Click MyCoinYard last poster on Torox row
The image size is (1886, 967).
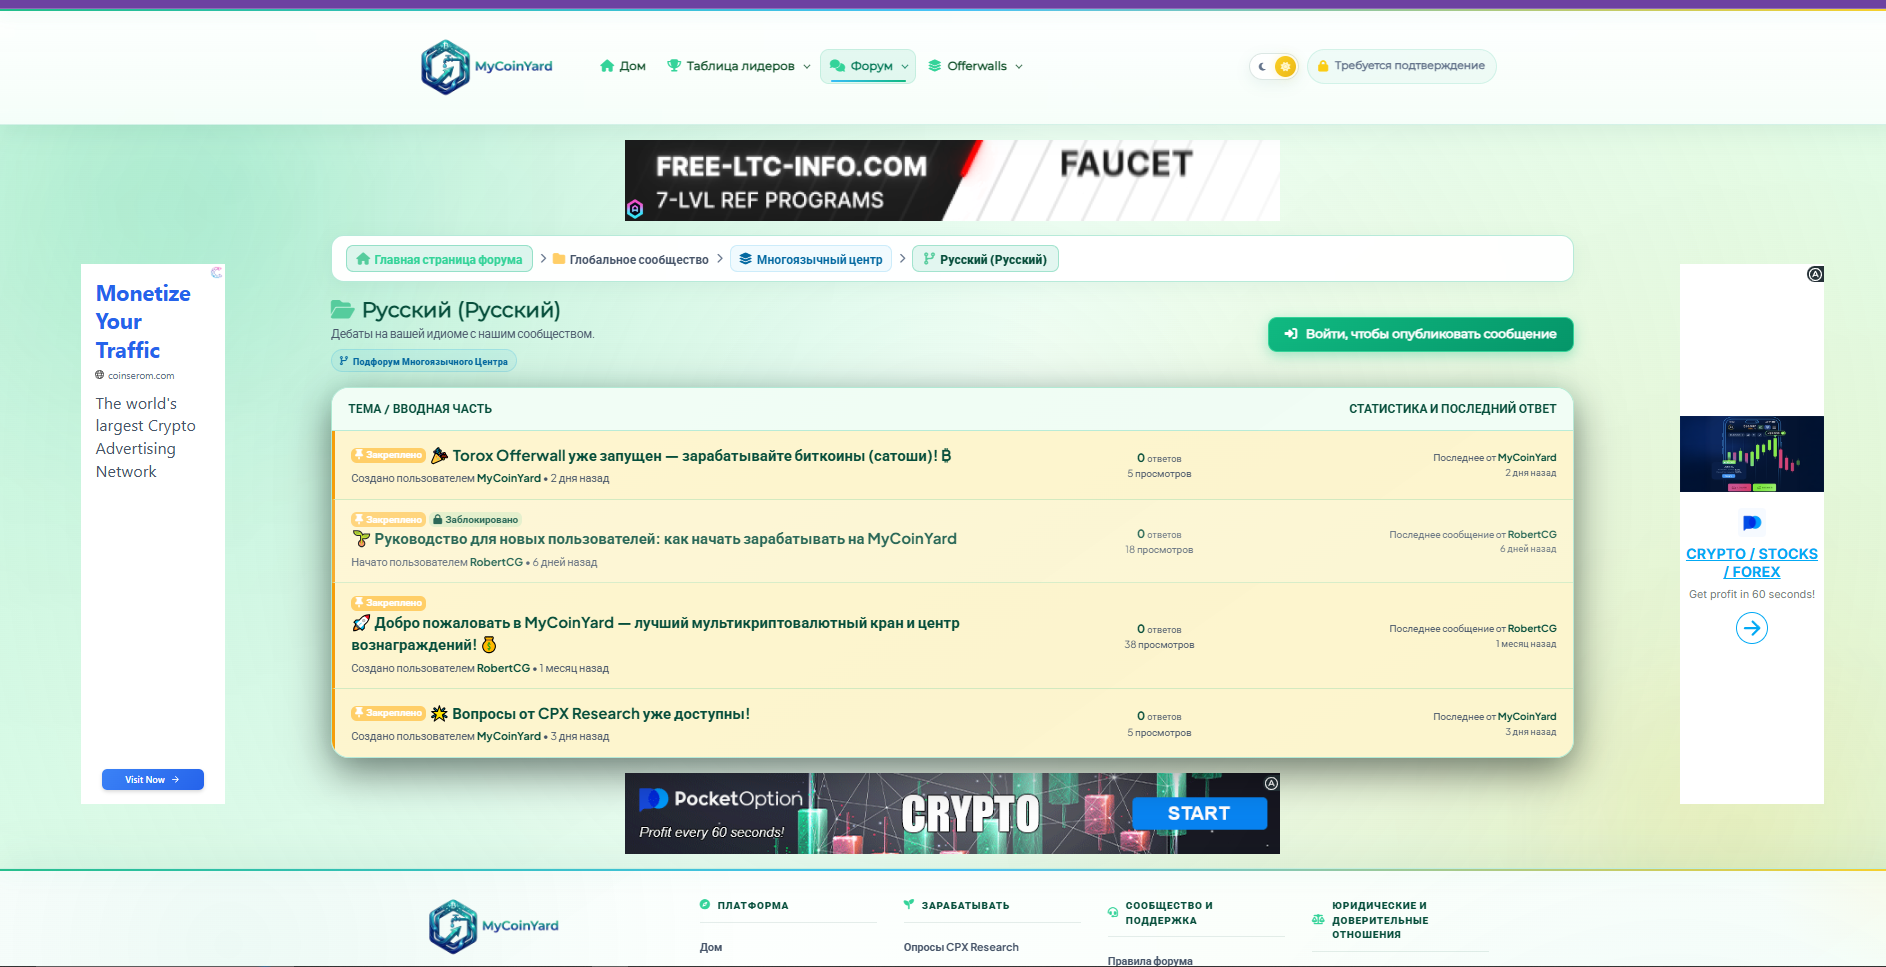1527,457
